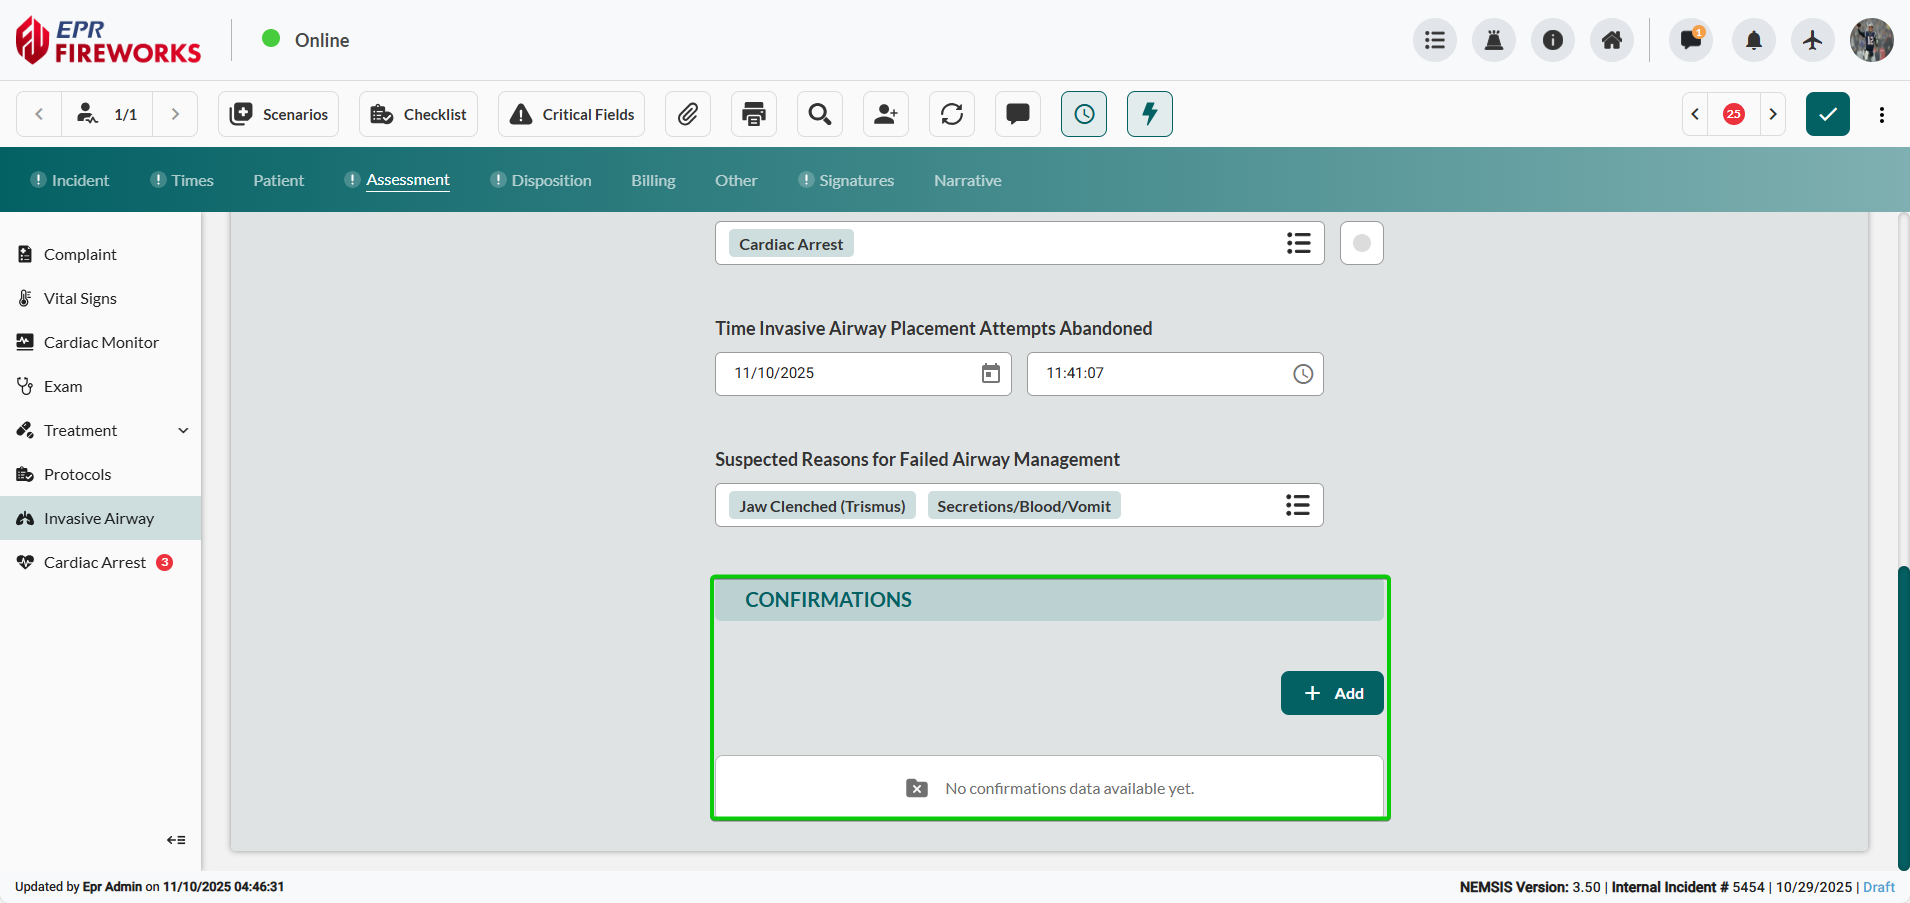Open the search magnifier tool
Screen dimensions: 1910x903
(819, 114)
